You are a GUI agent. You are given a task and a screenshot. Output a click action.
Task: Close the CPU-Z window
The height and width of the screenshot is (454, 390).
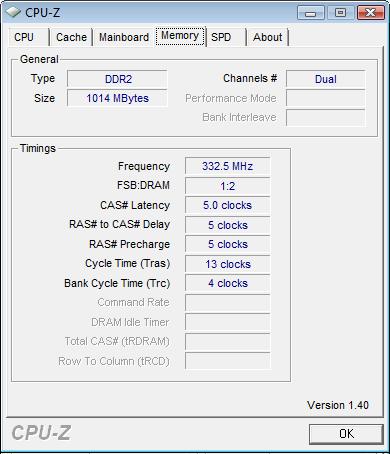[x=370, y=13]
